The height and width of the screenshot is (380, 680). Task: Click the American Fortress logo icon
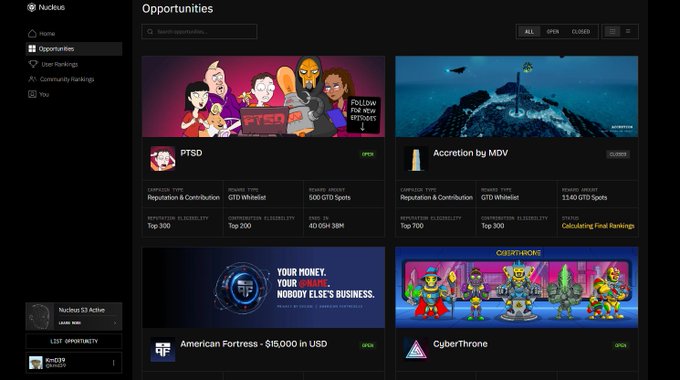(163, 350)
